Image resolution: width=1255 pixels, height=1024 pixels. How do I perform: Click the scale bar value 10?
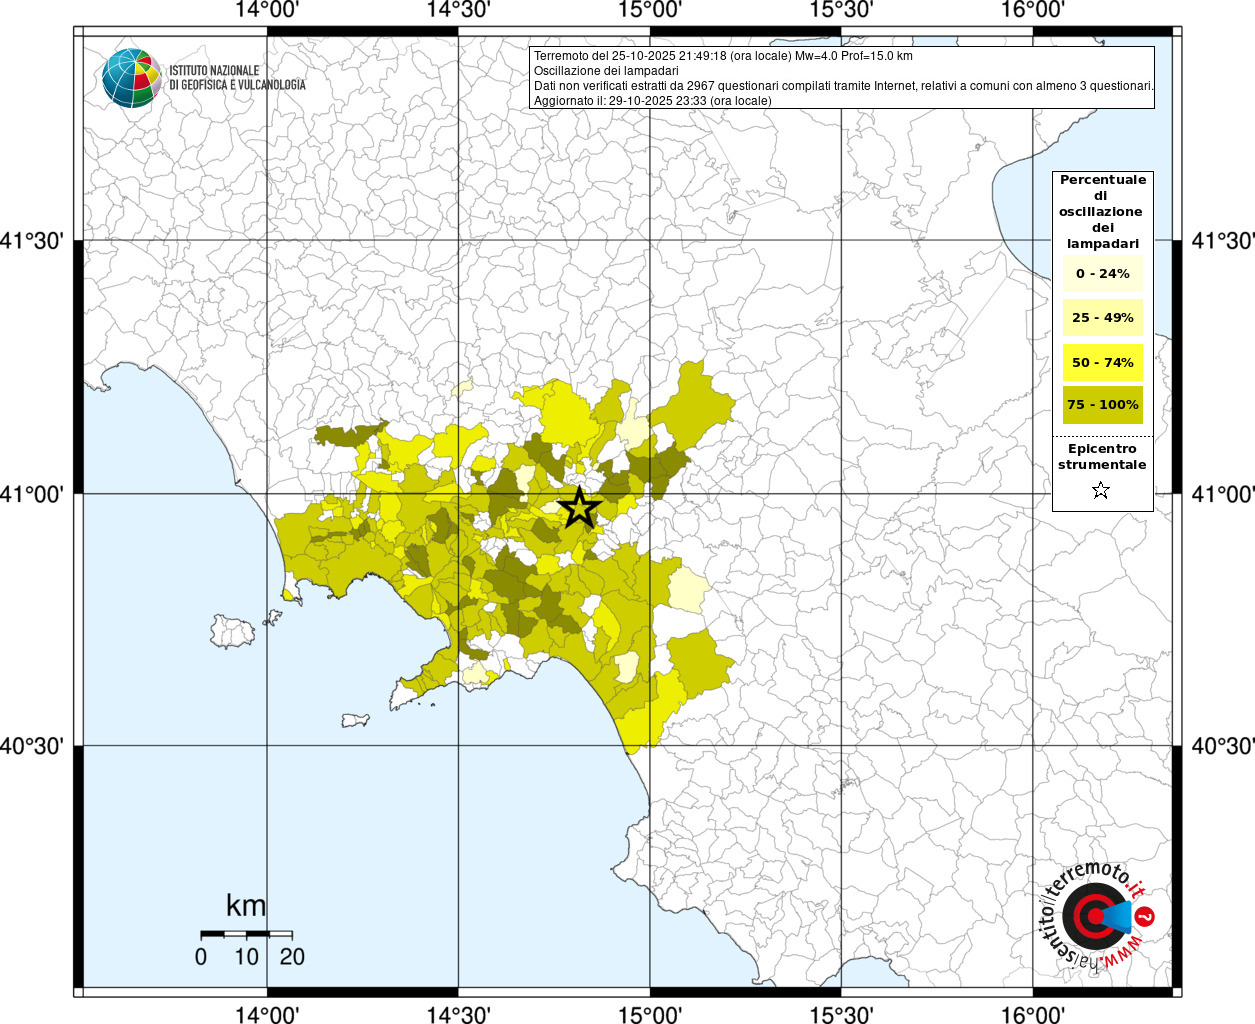247,957
